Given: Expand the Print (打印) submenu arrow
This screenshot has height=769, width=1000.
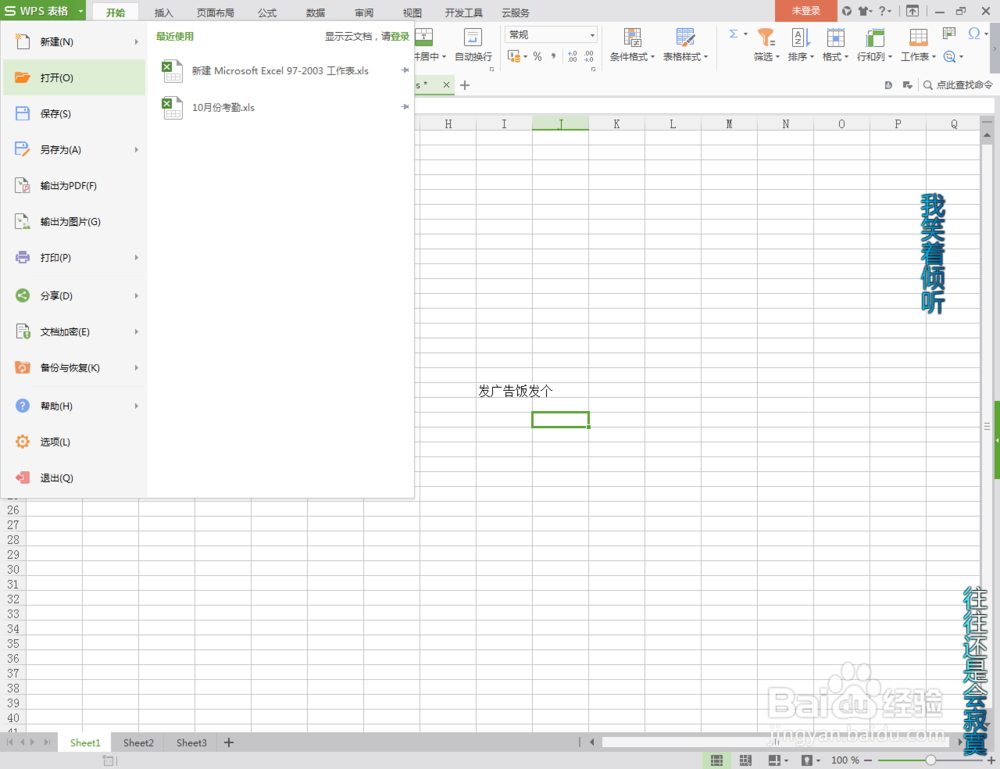Looking at the screenshot, I should coord(136,258).
